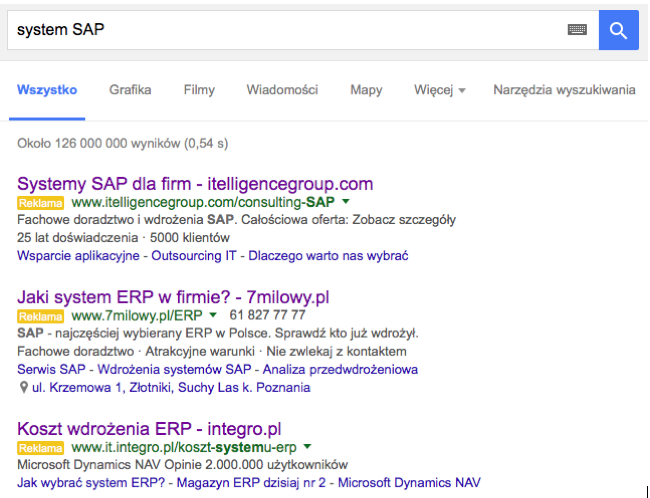Open the Wiadomości tab
The width and height of the screenshot is (650, 498).
(x=282, y=90)
